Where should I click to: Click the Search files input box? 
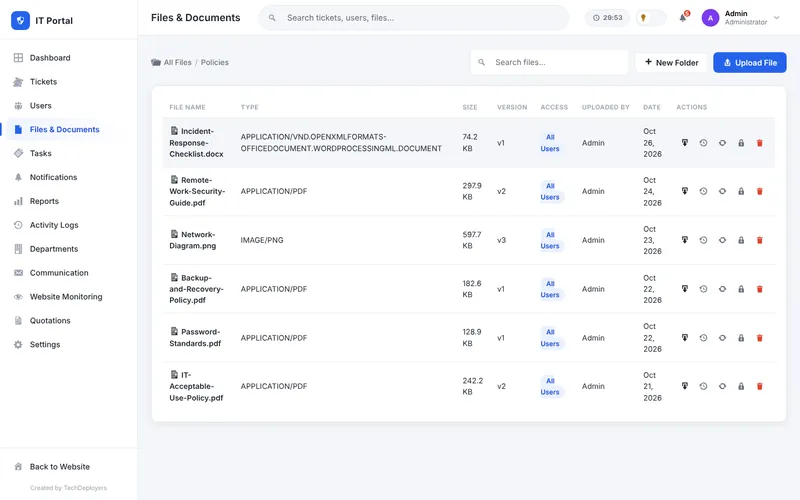549,62
